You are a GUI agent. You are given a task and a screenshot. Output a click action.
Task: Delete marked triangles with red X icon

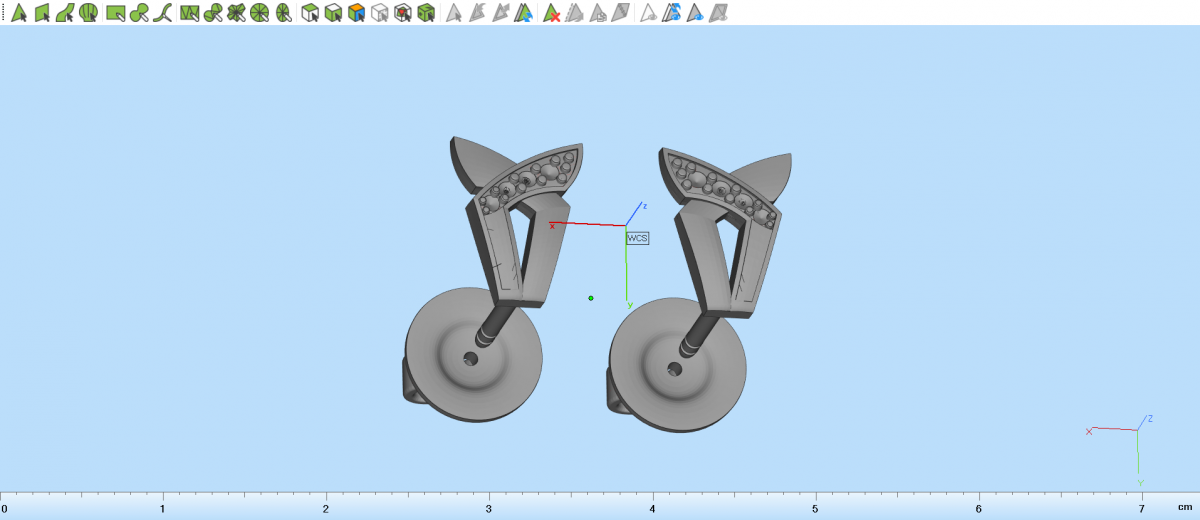(551, 13)
